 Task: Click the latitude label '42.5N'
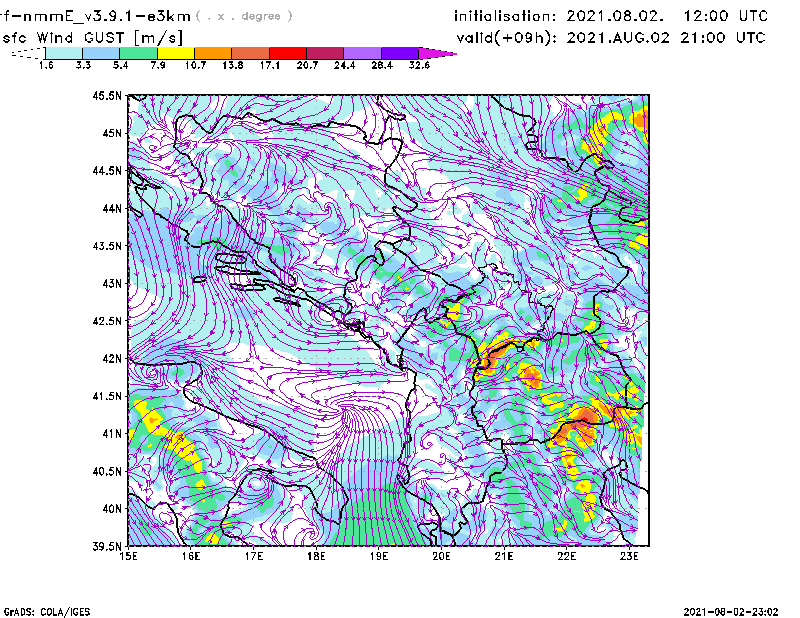point(107,321)
